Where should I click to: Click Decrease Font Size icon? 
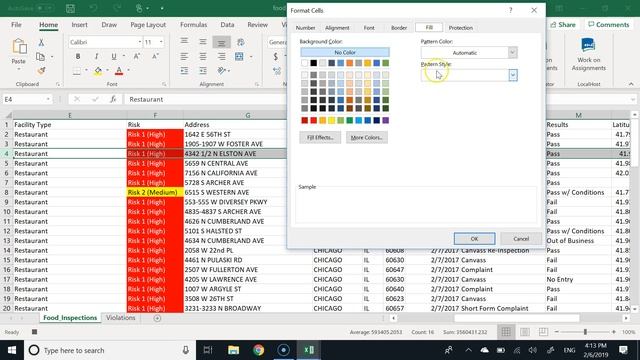(155, 56)
